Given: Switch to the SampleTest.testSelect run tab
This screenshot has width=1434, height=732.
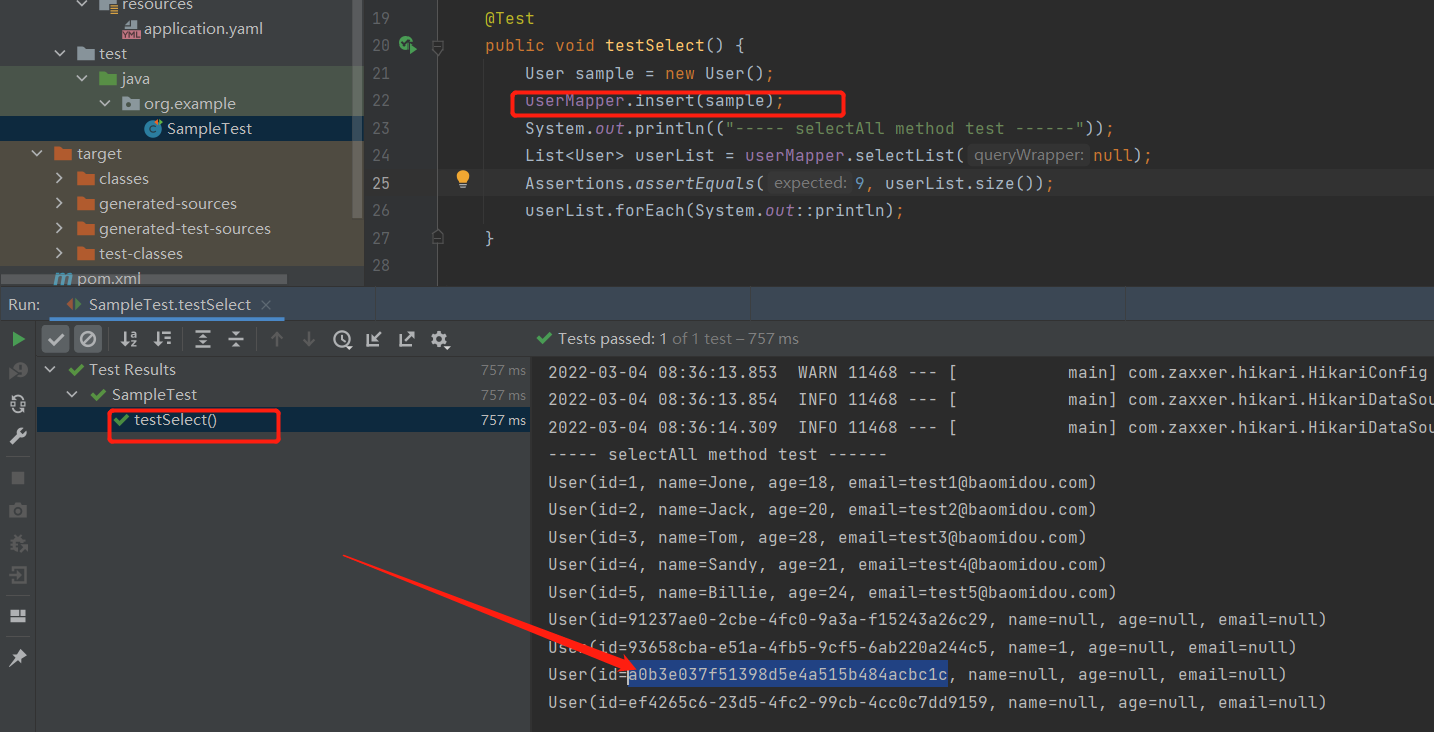Looking at the screenshot, I should (166, 304).
